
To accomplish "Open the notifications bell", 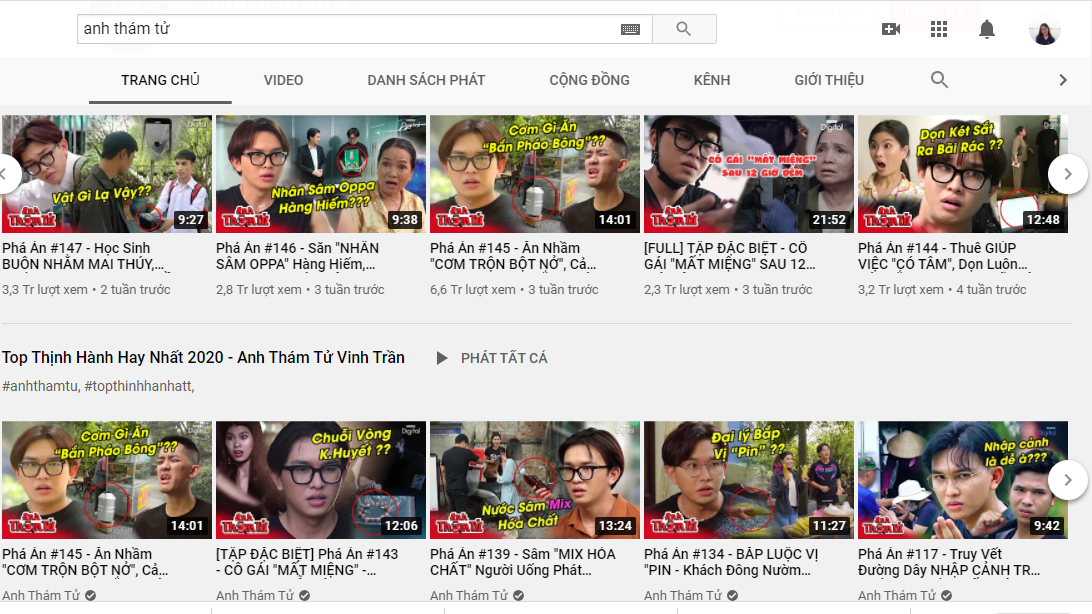I will tap(987, 29).
